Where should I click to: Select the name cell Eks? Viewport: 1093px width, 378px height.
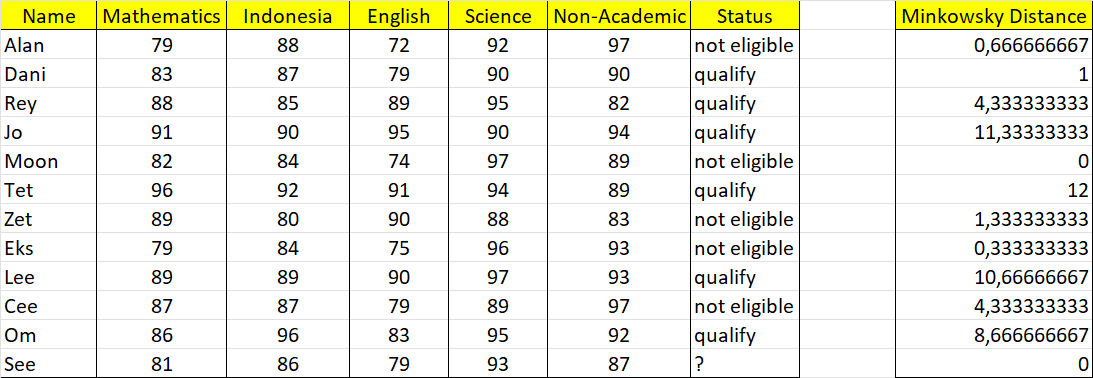(x=48, y=248)
